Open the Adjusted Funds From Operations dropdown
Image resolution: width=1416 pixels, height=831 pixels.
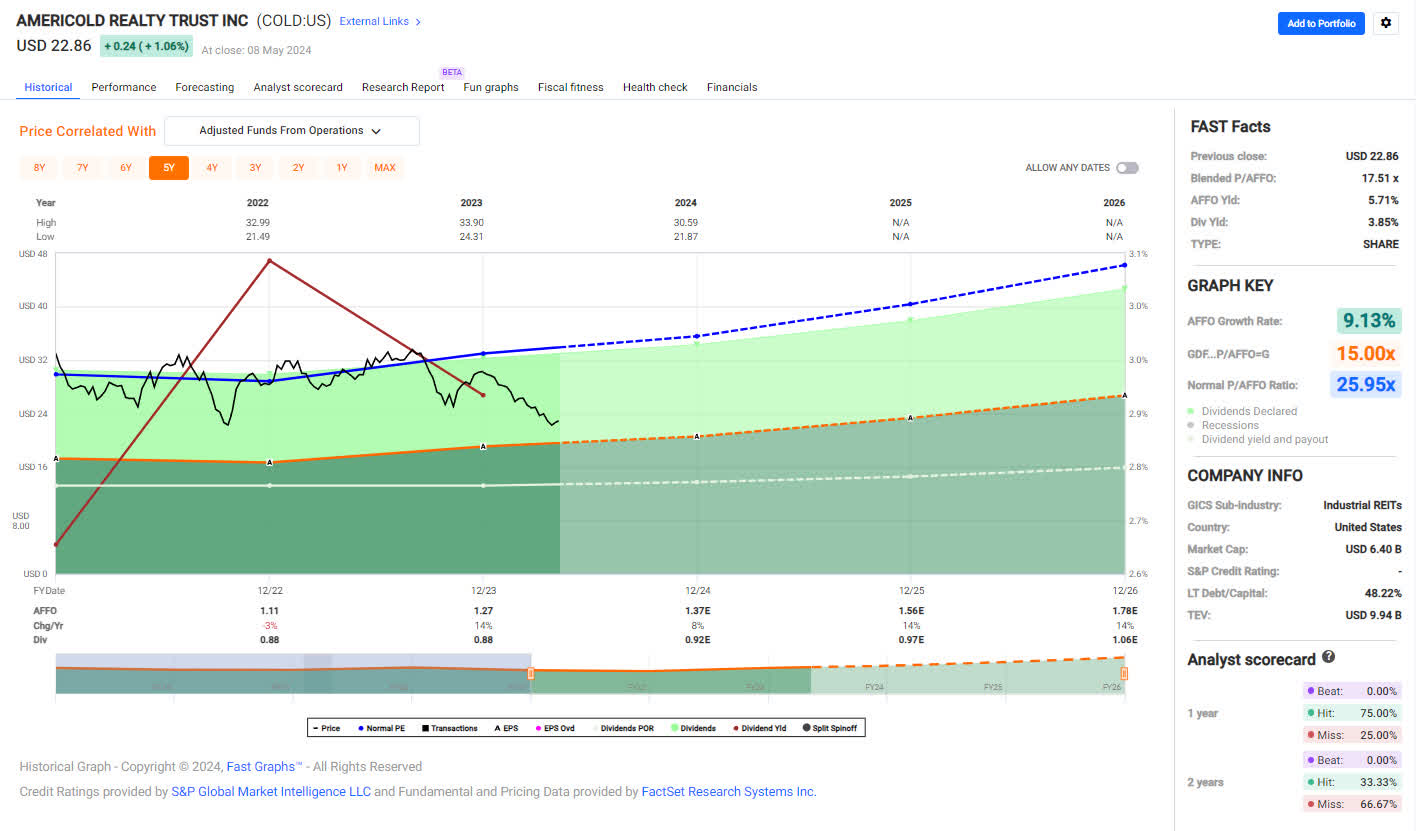click(x=291, y=131)
